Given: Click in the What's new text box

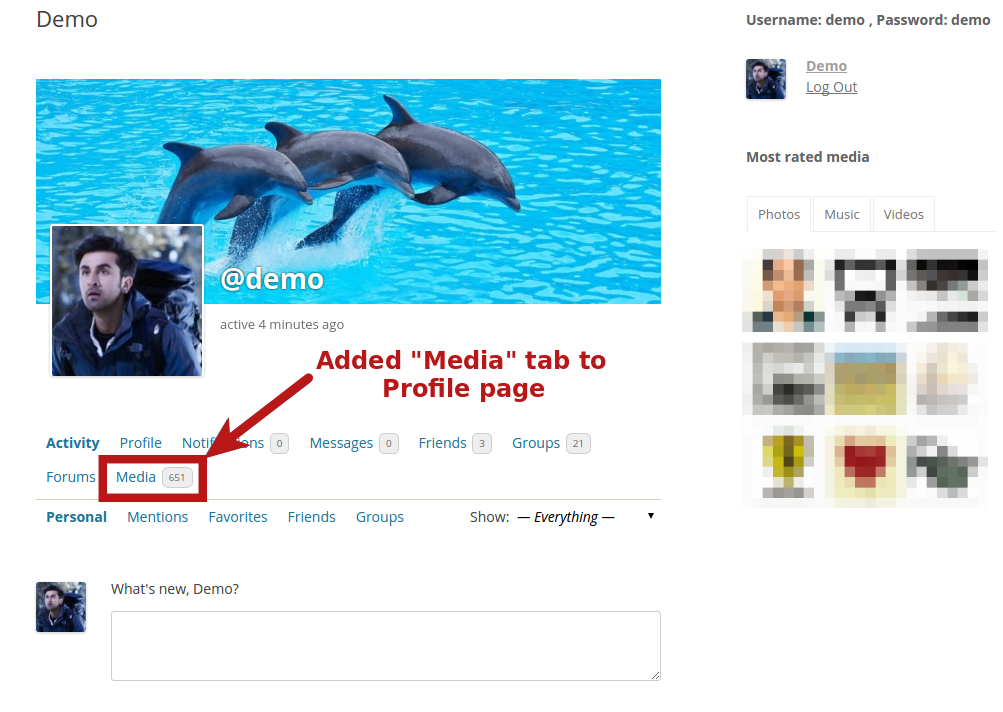Looking at the screenshot, I should tap(385, 646).
